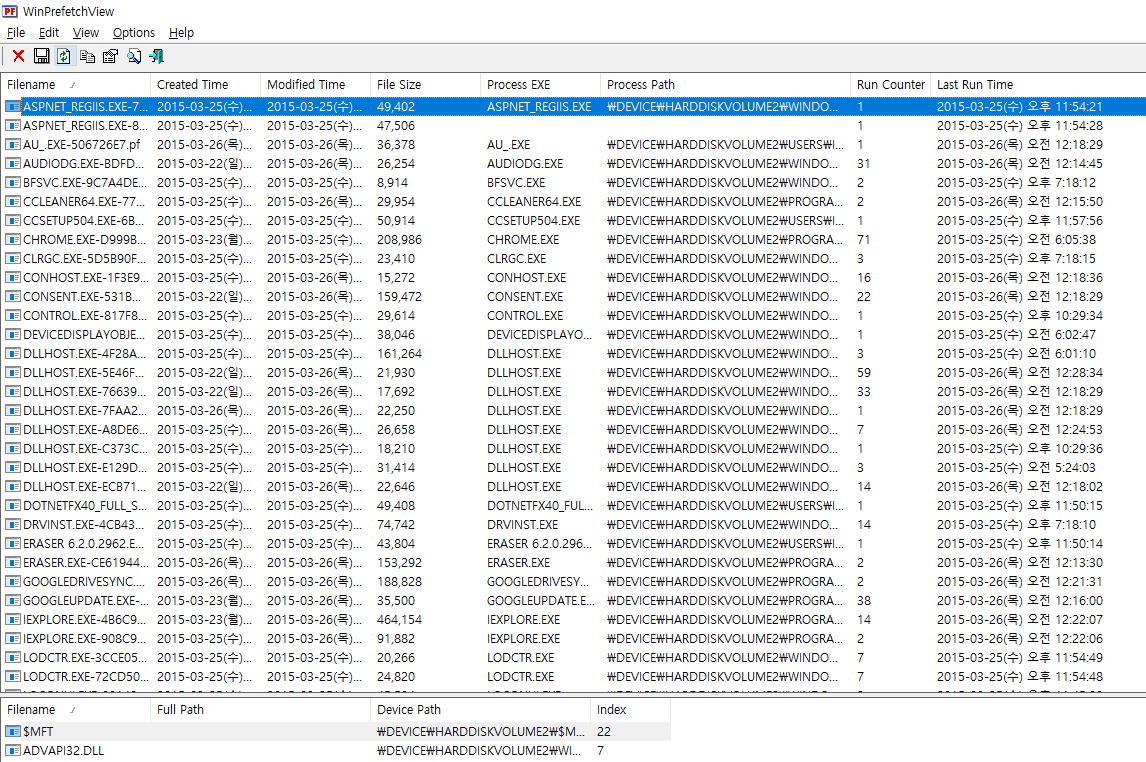
Task: Select the GOOGLEUPDATE.EXE- prefetch filename
Action: tap(86, 601)
